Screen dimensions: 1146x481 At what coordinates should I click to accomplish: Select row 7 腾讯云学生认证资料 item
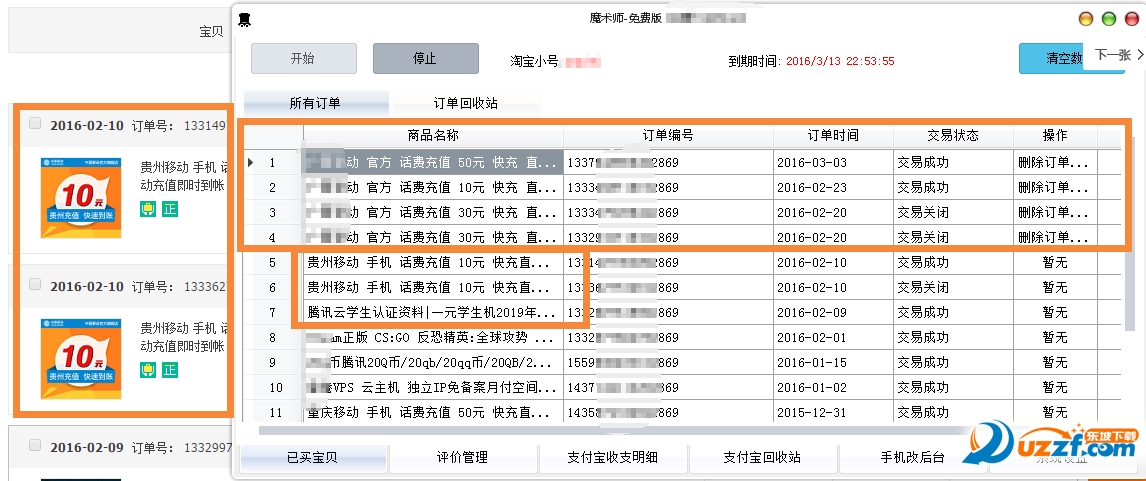[433, 313]
